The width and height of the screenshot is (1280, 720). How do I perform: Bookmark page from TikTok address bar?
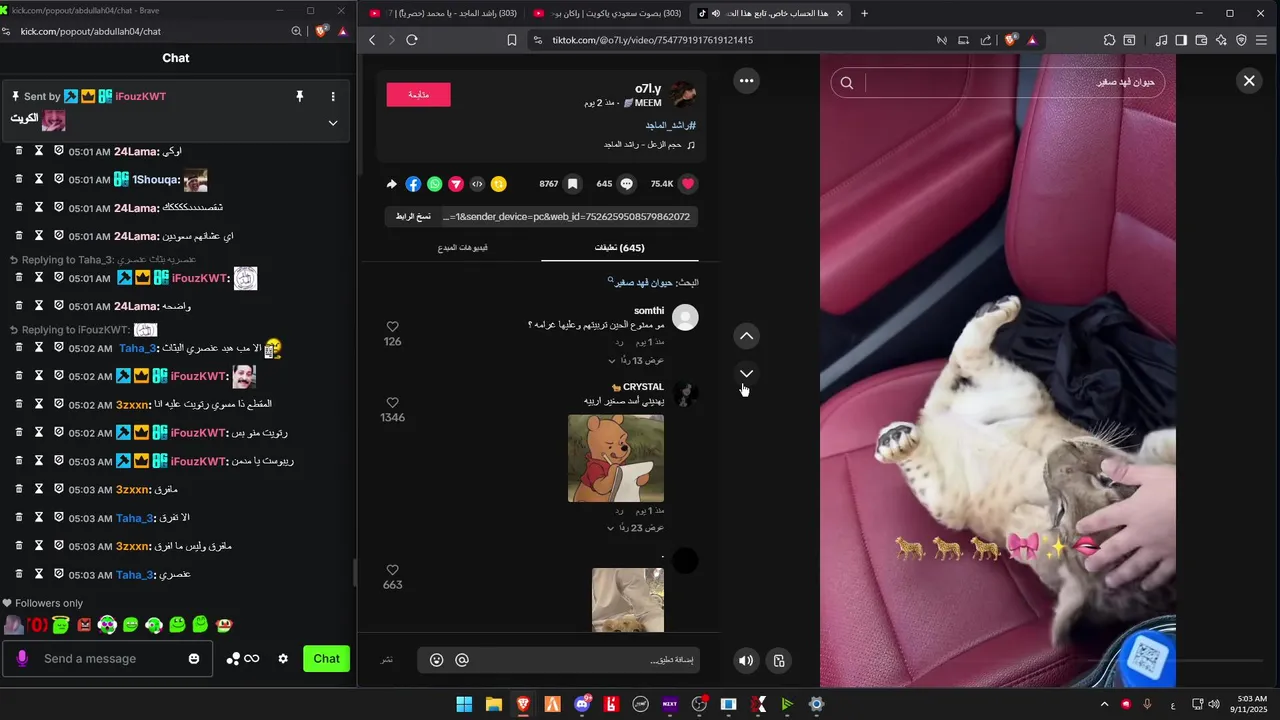512,40
